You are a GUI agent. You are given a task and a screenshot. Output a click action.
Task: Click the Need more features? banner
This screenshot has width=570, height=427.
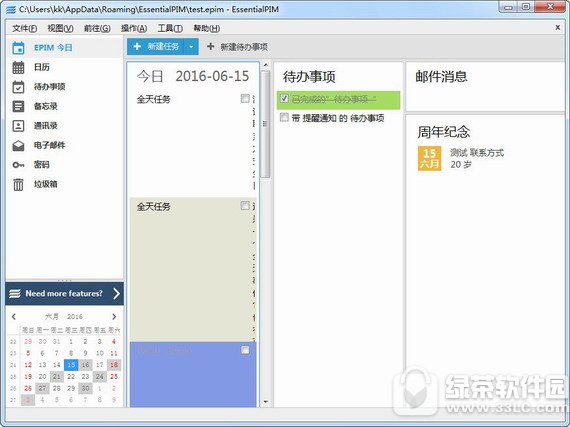tap(64, 294)
